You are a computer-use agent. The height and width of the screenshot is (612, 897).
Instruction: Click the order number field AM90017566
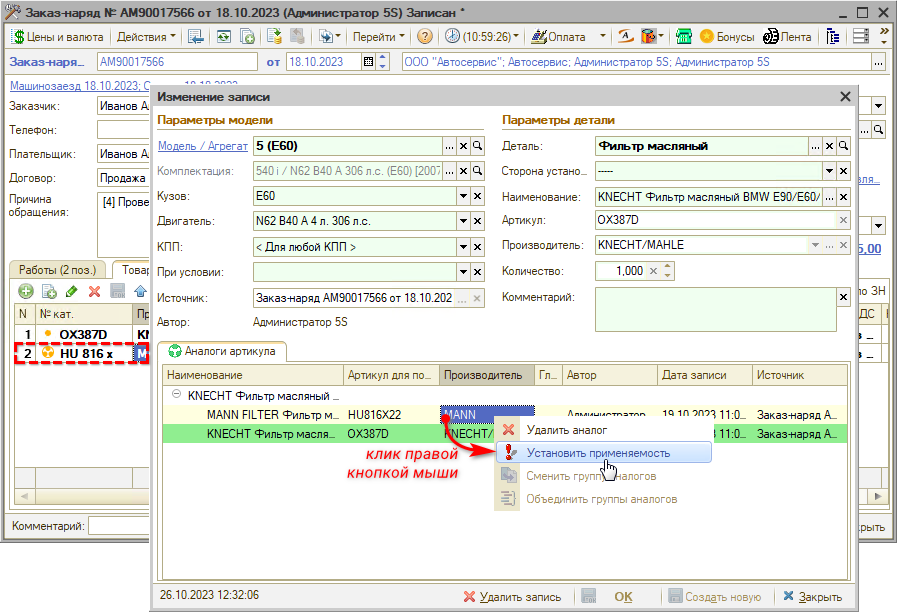point(177,62)
